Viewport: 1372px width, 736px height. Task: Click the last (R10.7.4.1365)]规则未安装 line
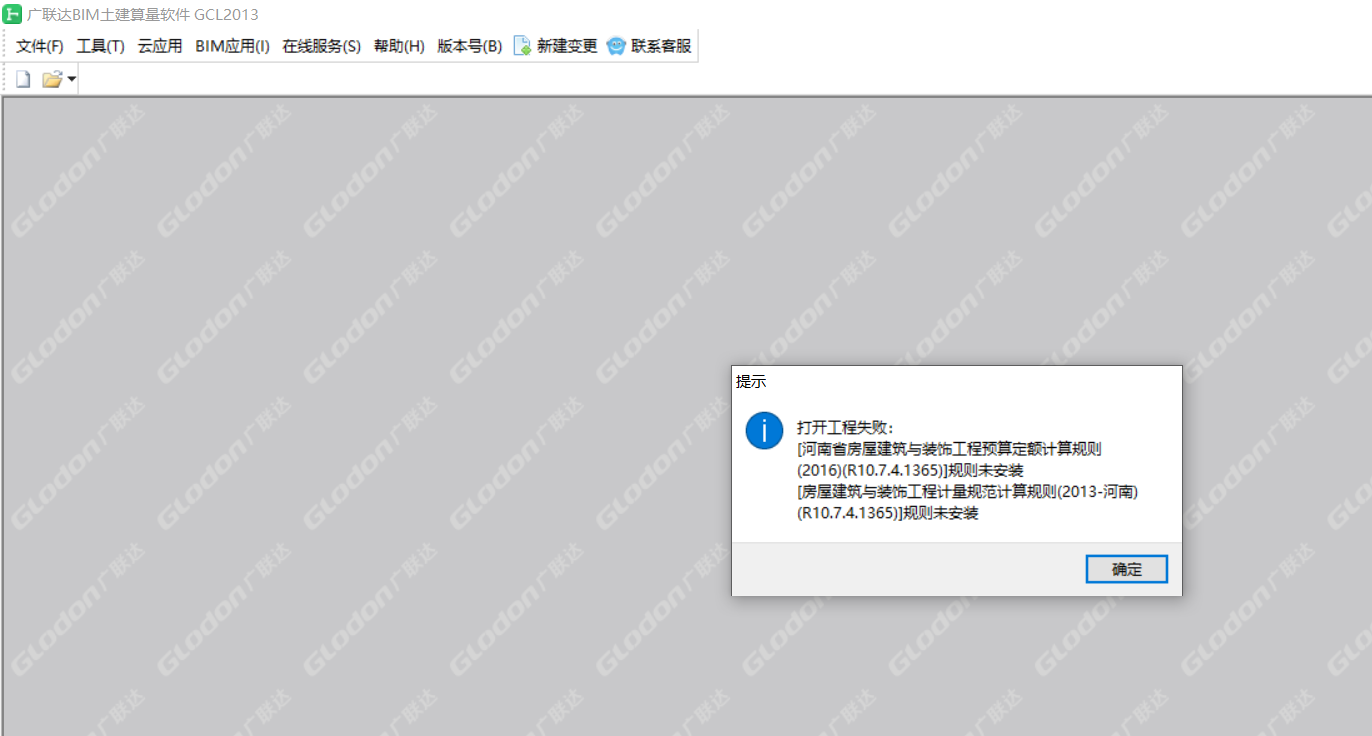point(887,513)
